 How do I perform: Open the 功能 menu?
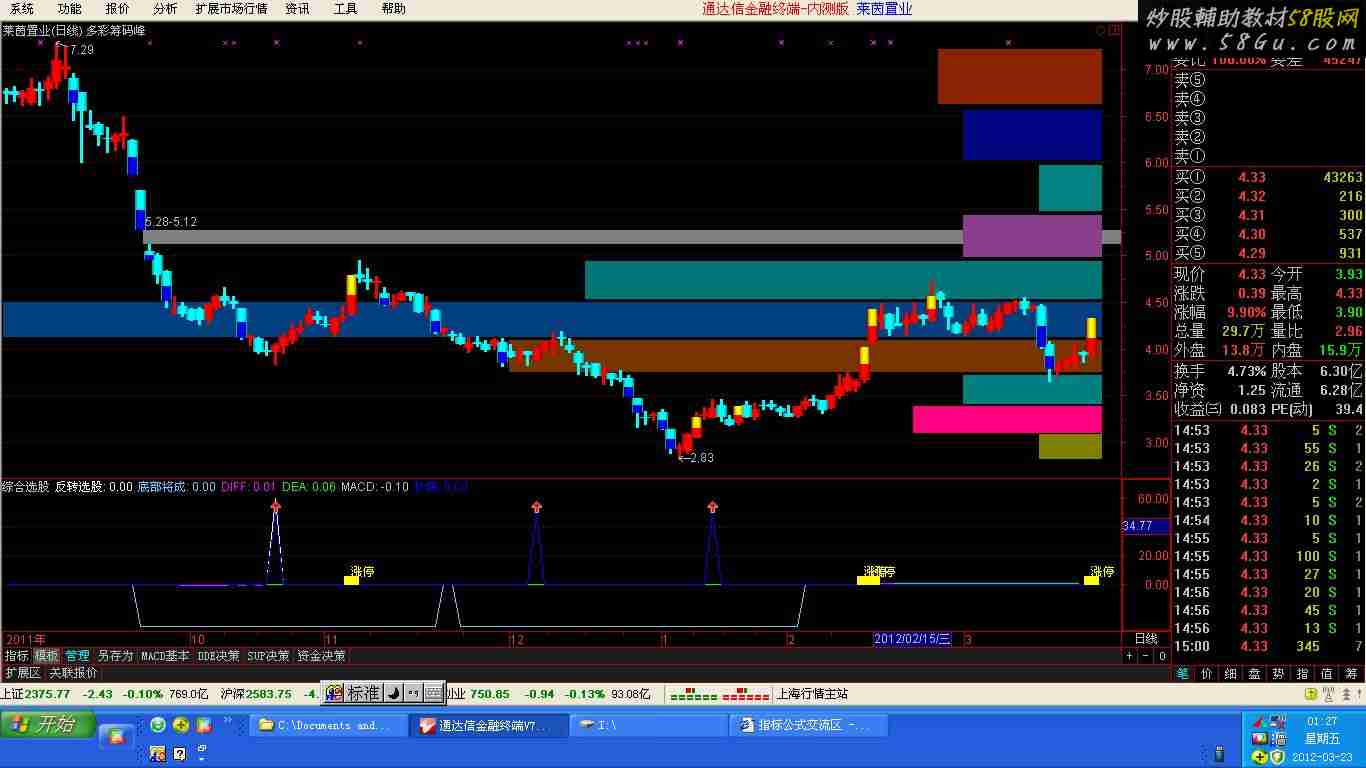[69, 8]
